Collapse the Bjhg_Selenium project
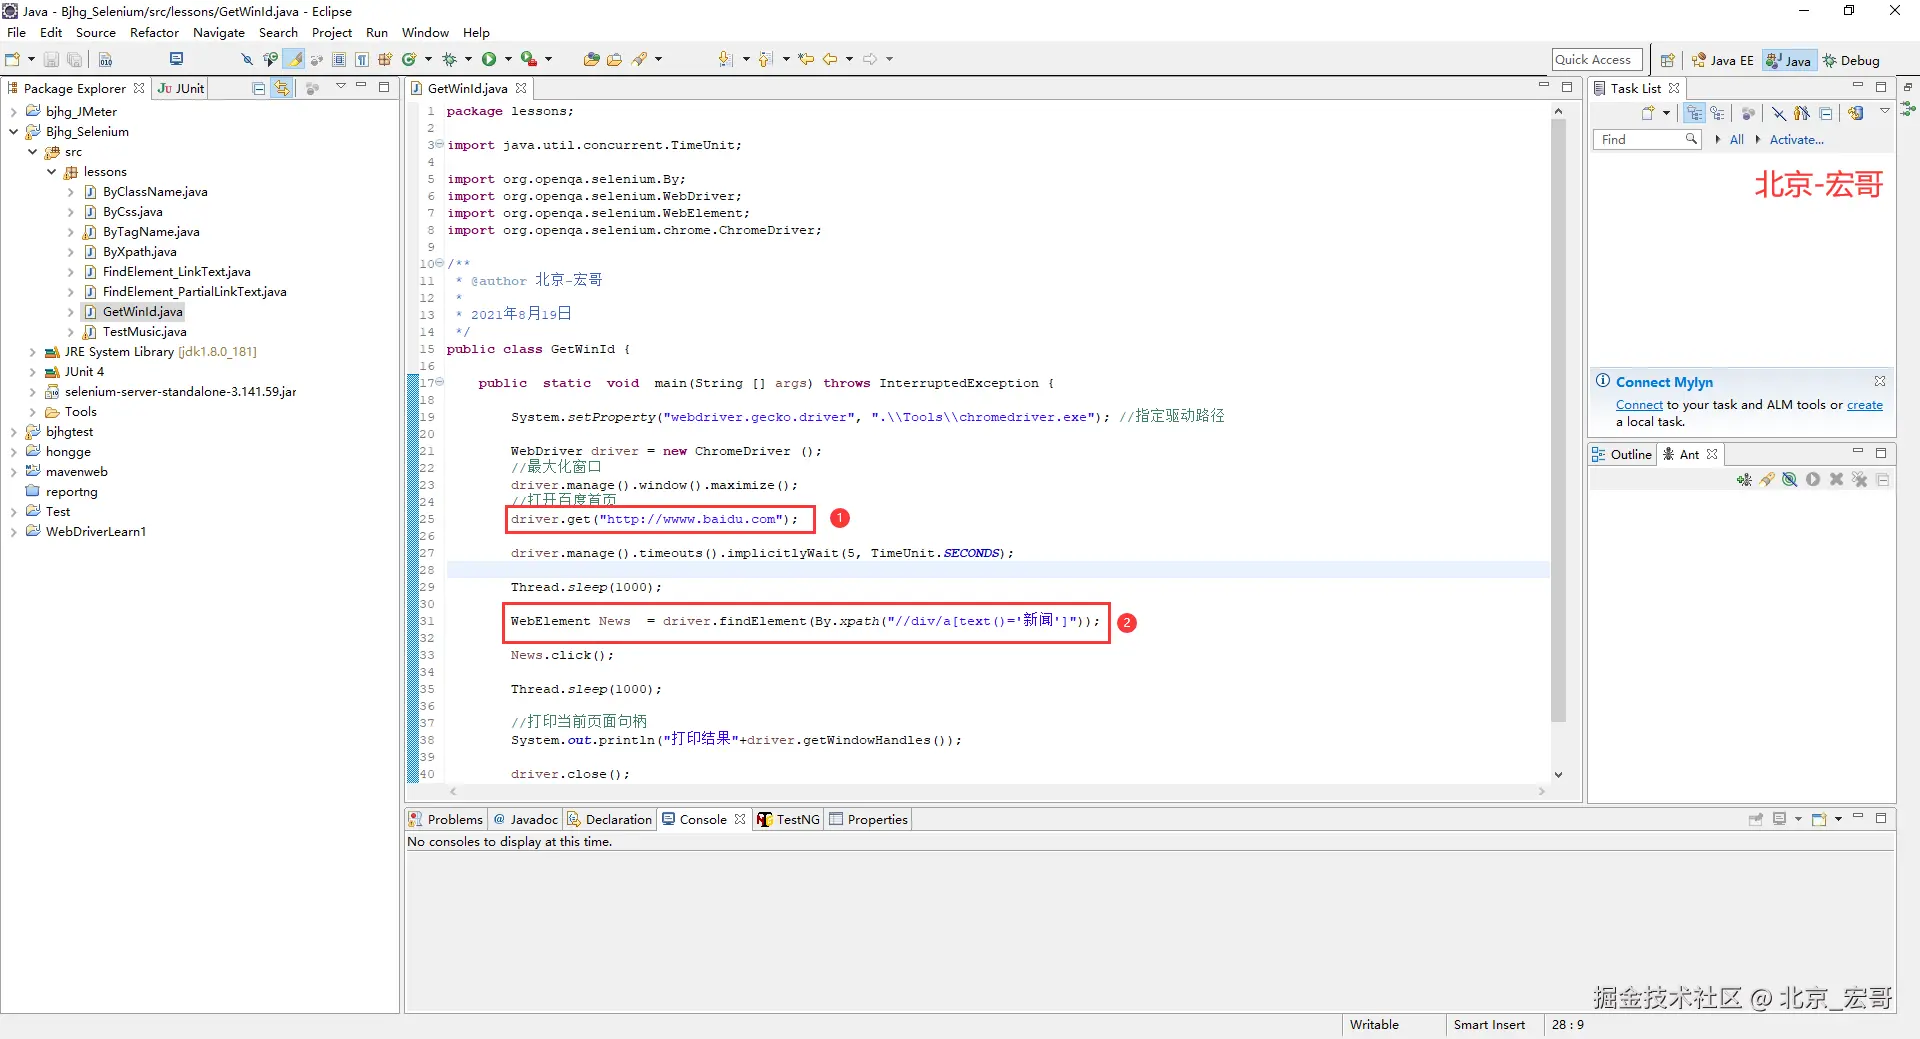This screenshot has height=1039, width=1920. (x=14, y=132)
